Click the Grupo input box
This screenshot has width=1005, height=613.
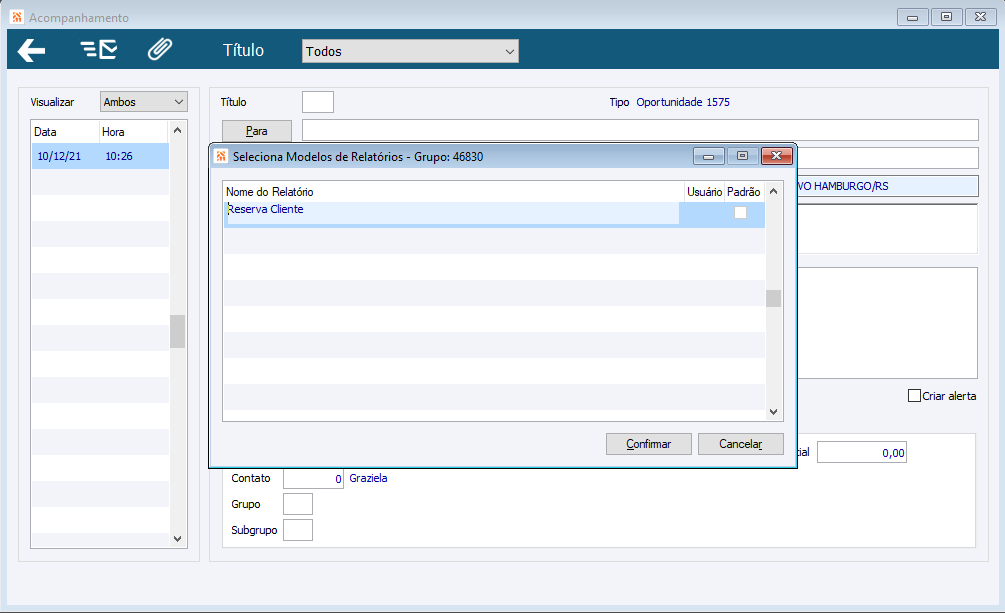point(298,504)
